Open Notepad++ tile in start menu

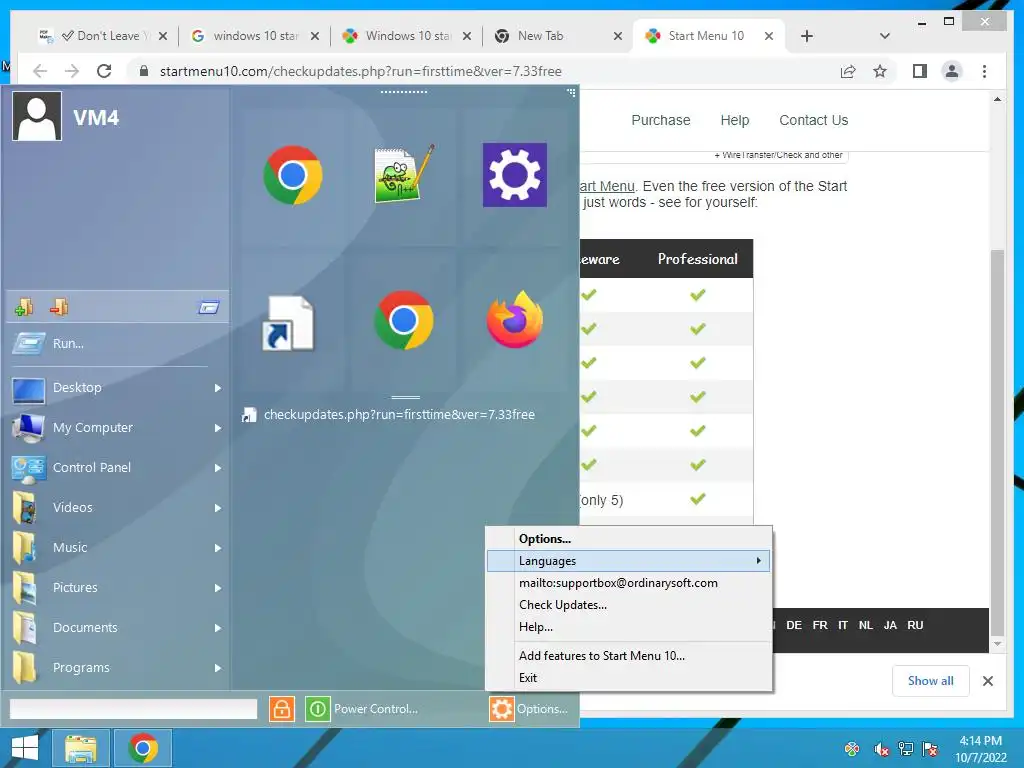(x=404, y=174)
